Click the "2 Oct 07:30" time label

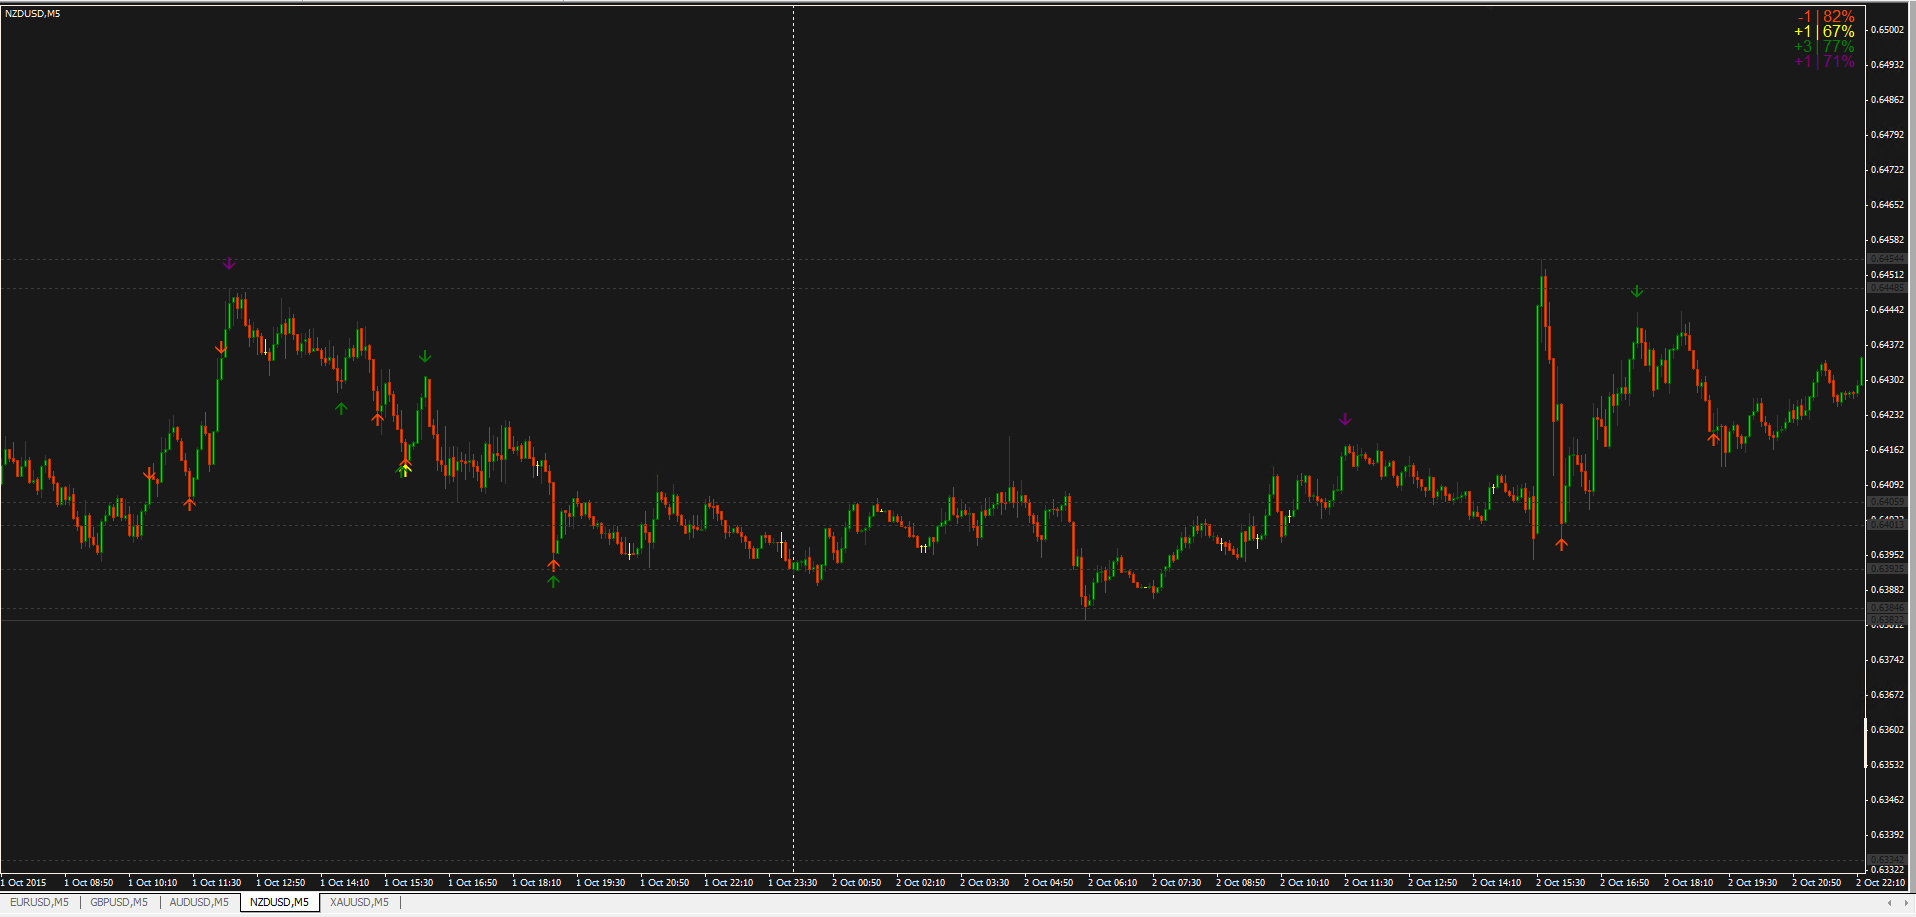click(1177, 883)
